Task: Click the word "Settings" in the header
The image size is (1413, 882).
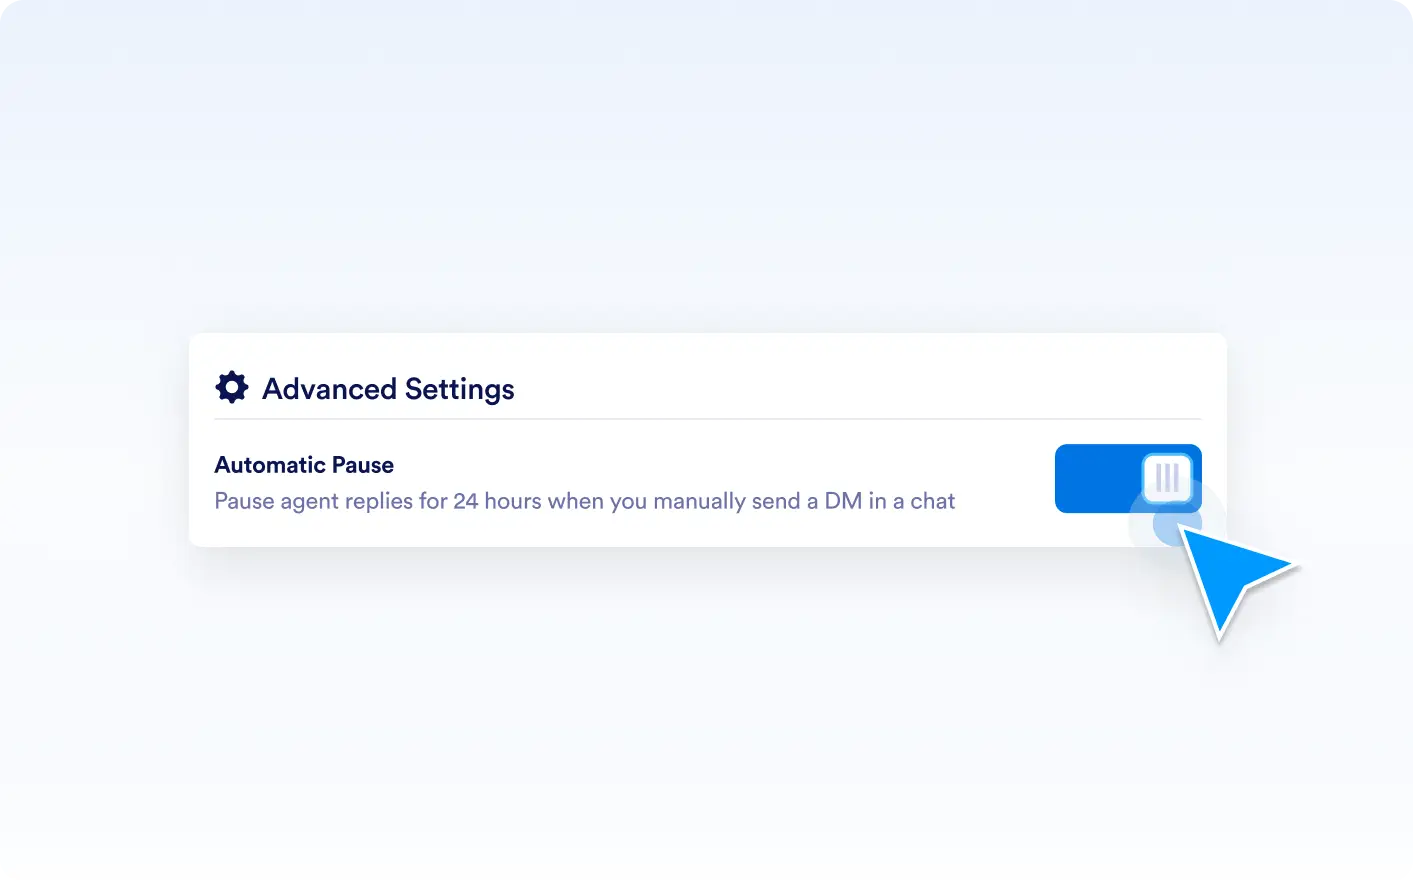Action: coord(460,389)
